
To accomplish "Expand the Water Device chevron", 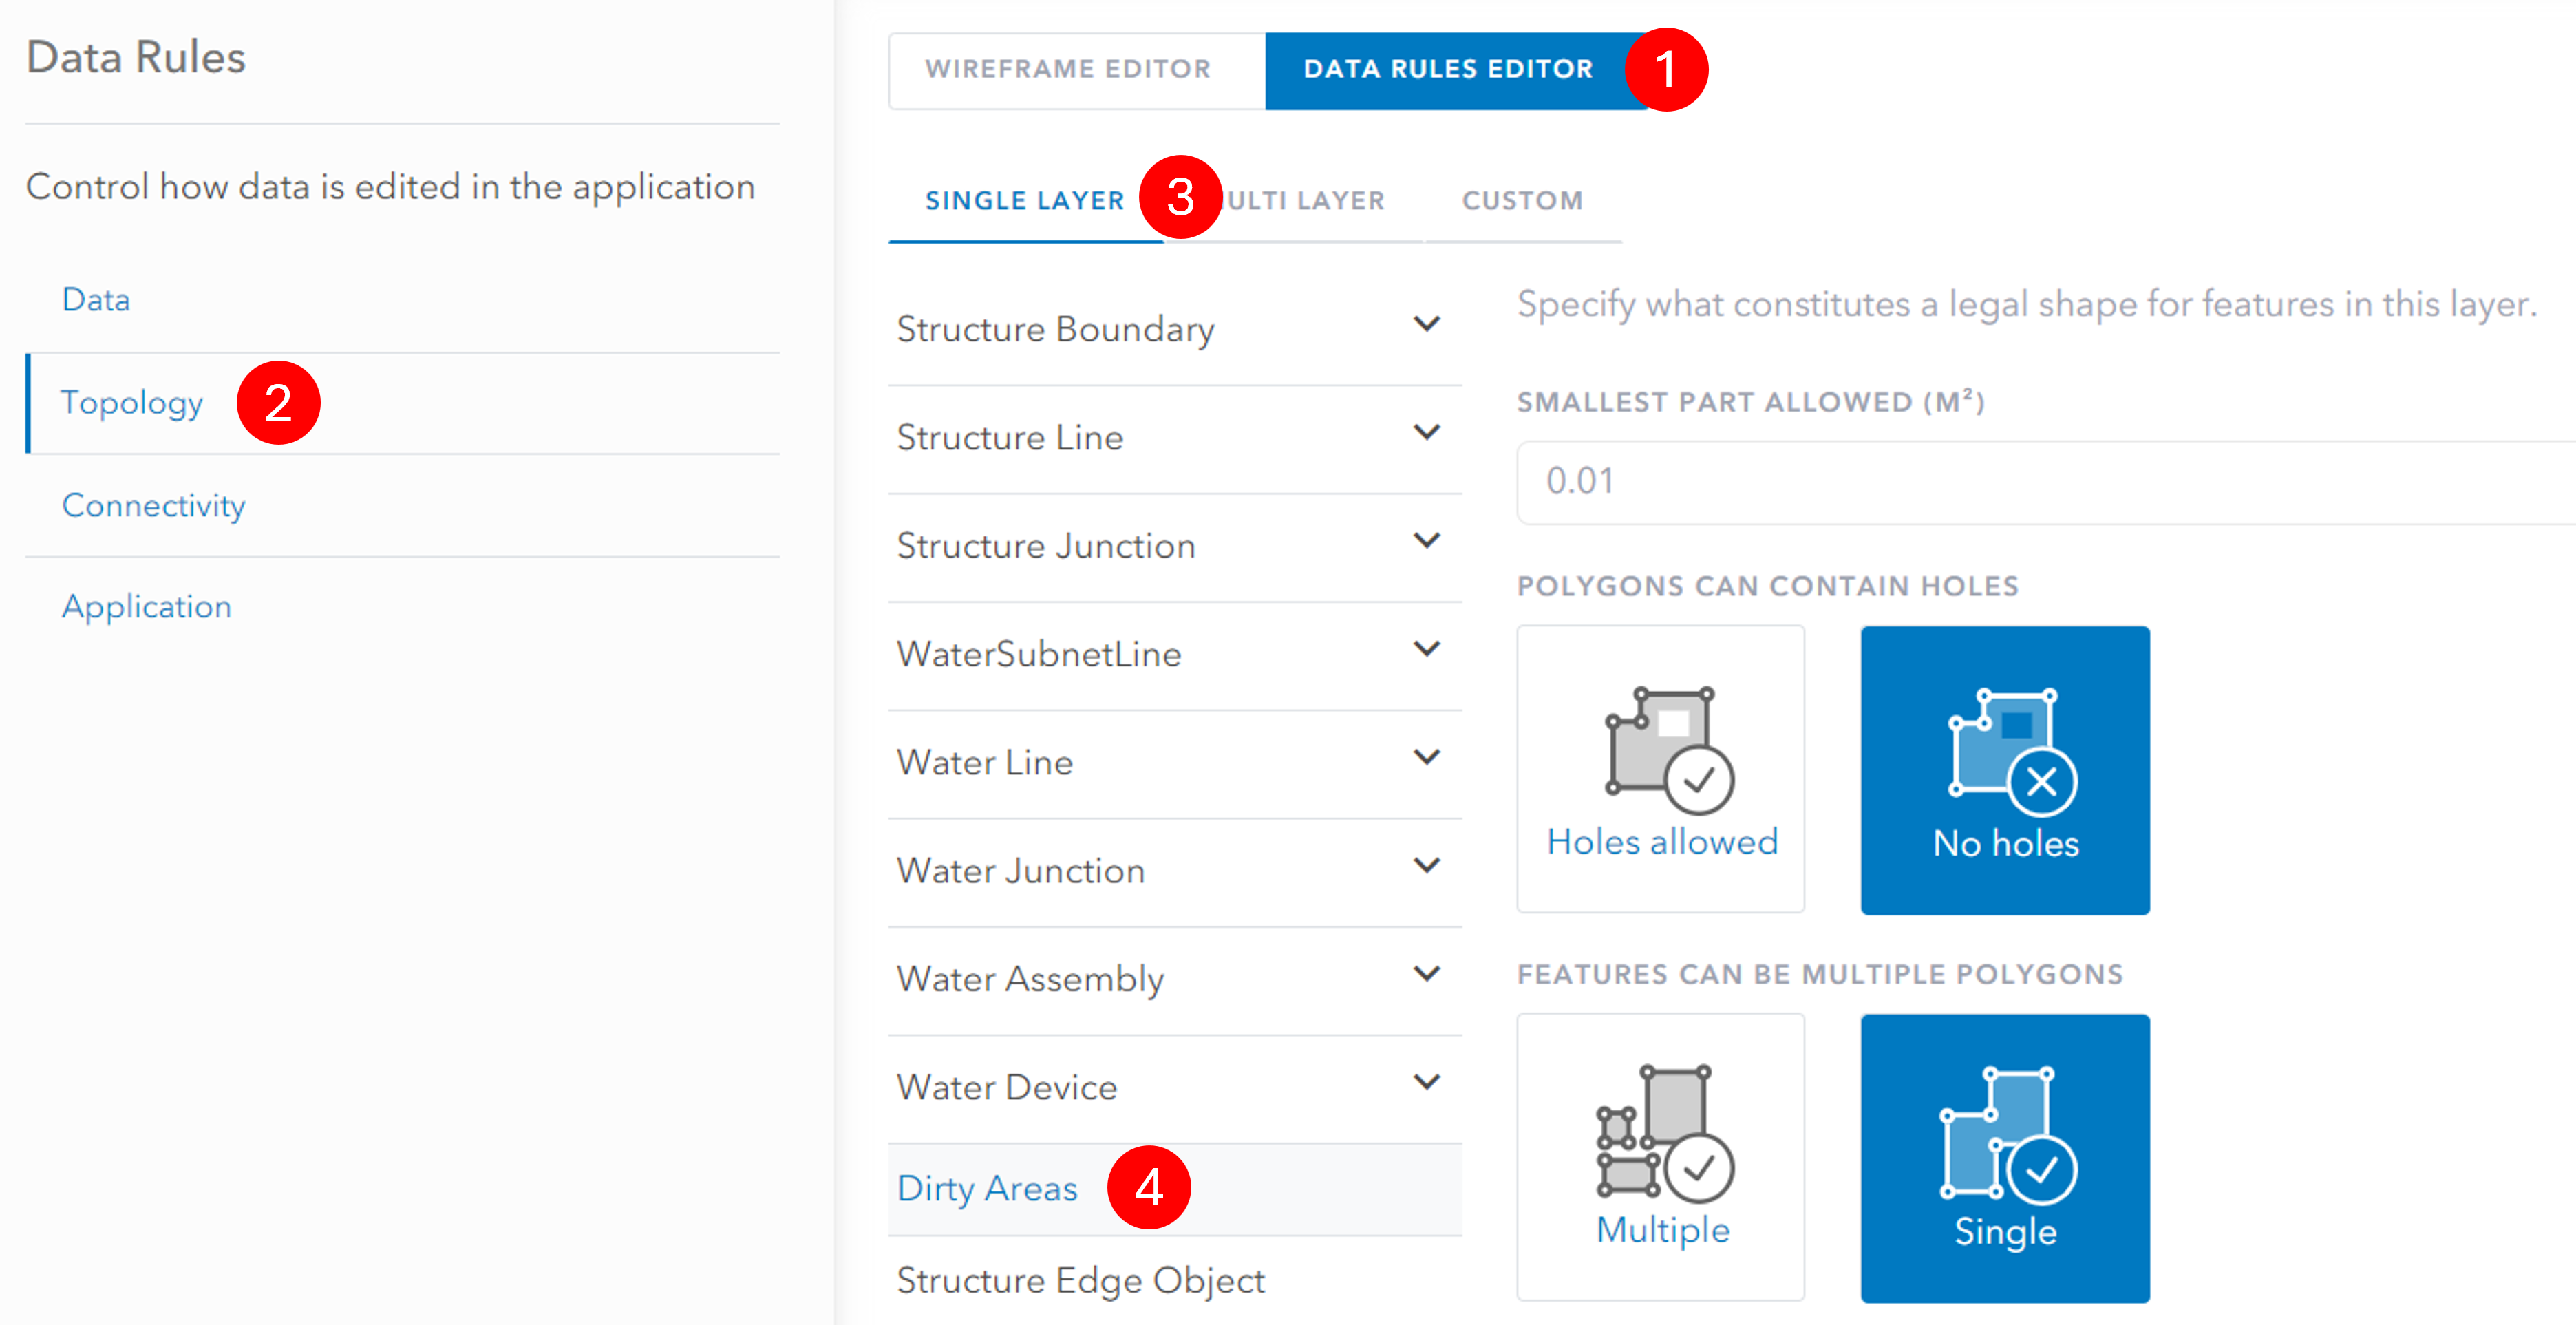I will pos(1427,1082).
